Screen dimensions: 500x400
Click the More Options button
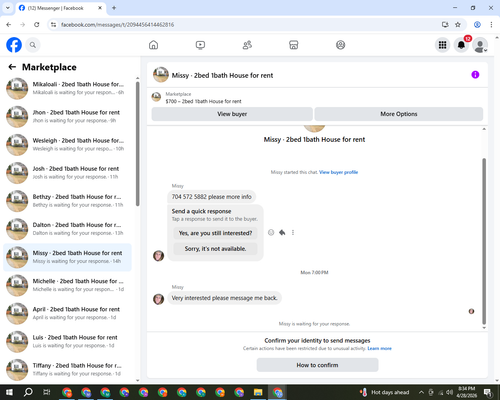point(399,114)
